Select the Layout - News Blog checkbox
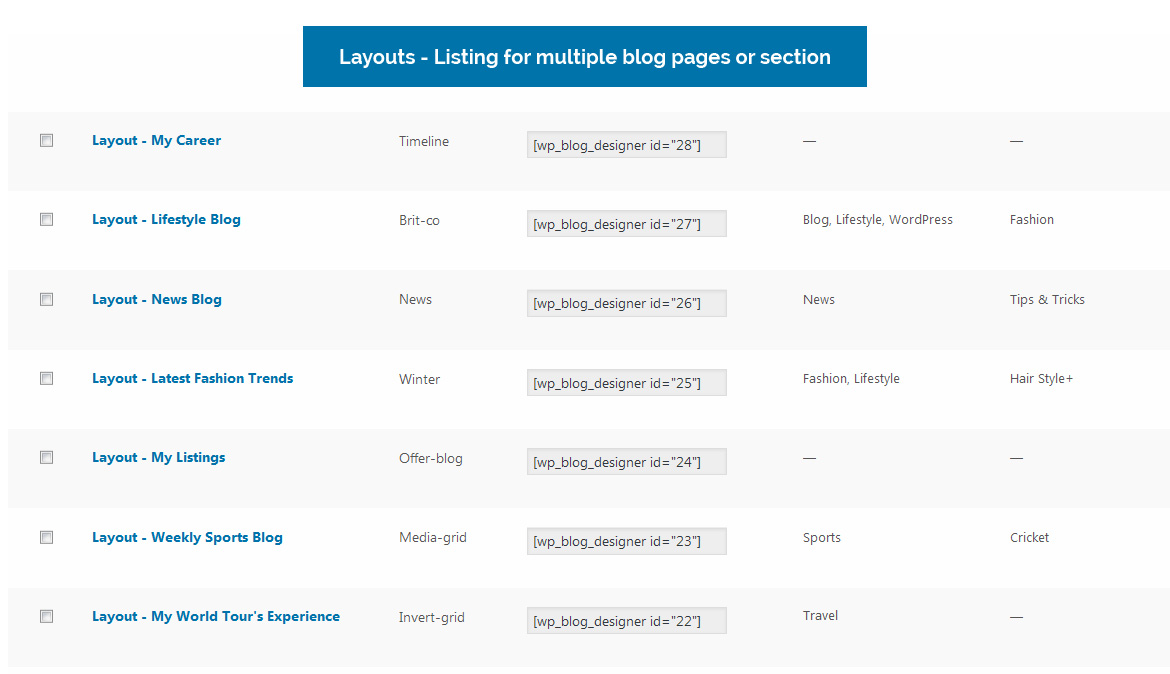This screenshot has height=674, width=1170. 46,299
